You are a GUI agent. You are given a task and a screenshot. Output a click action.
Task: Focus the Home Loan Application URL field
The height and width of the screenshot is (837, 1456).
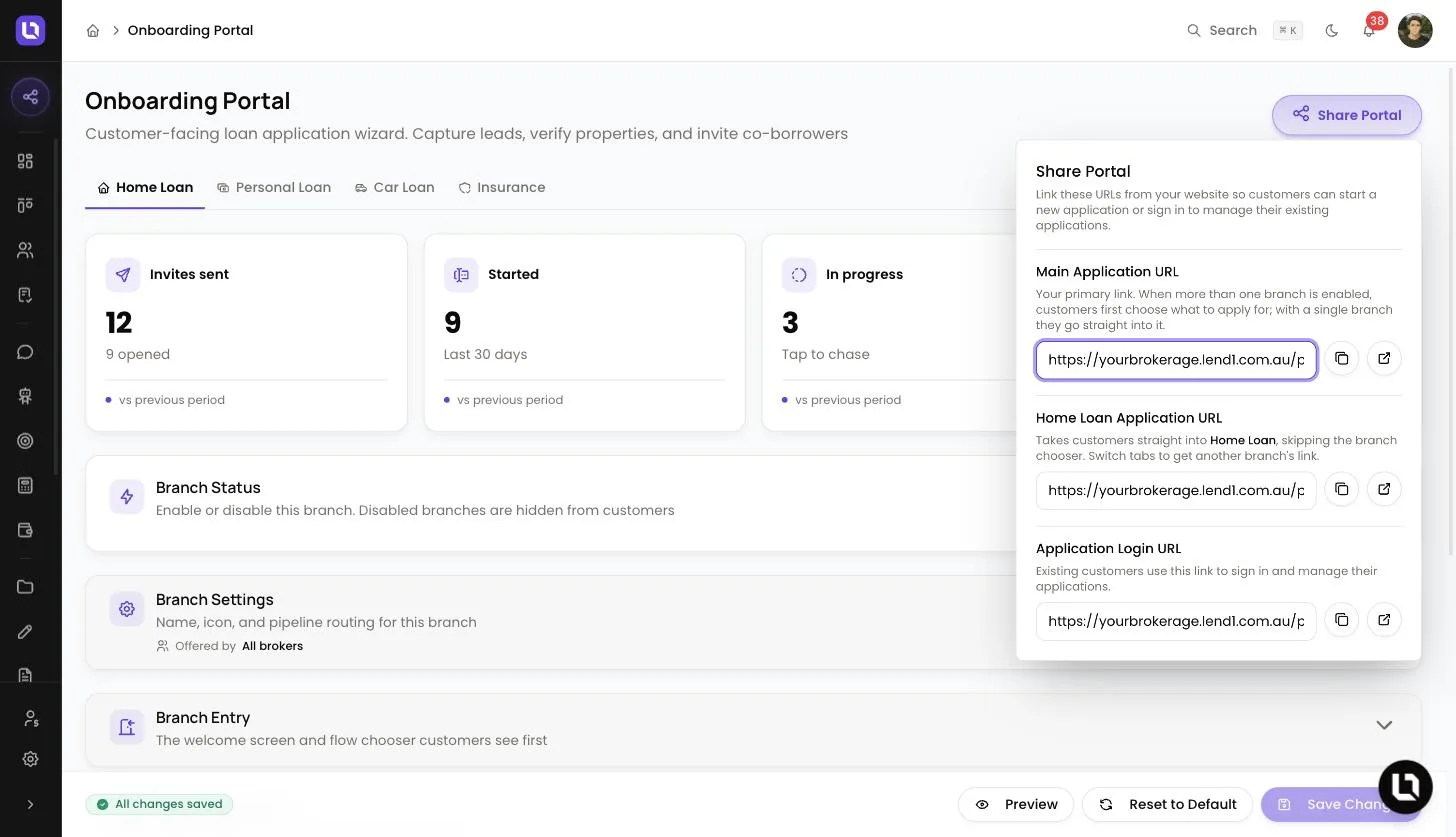point(1176,491)
